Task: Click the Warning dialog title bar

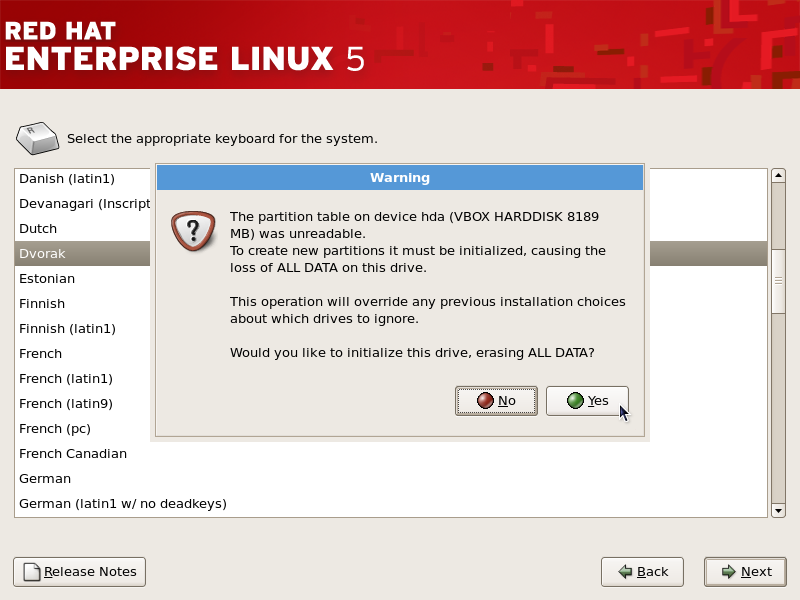Action: [400, 178]
